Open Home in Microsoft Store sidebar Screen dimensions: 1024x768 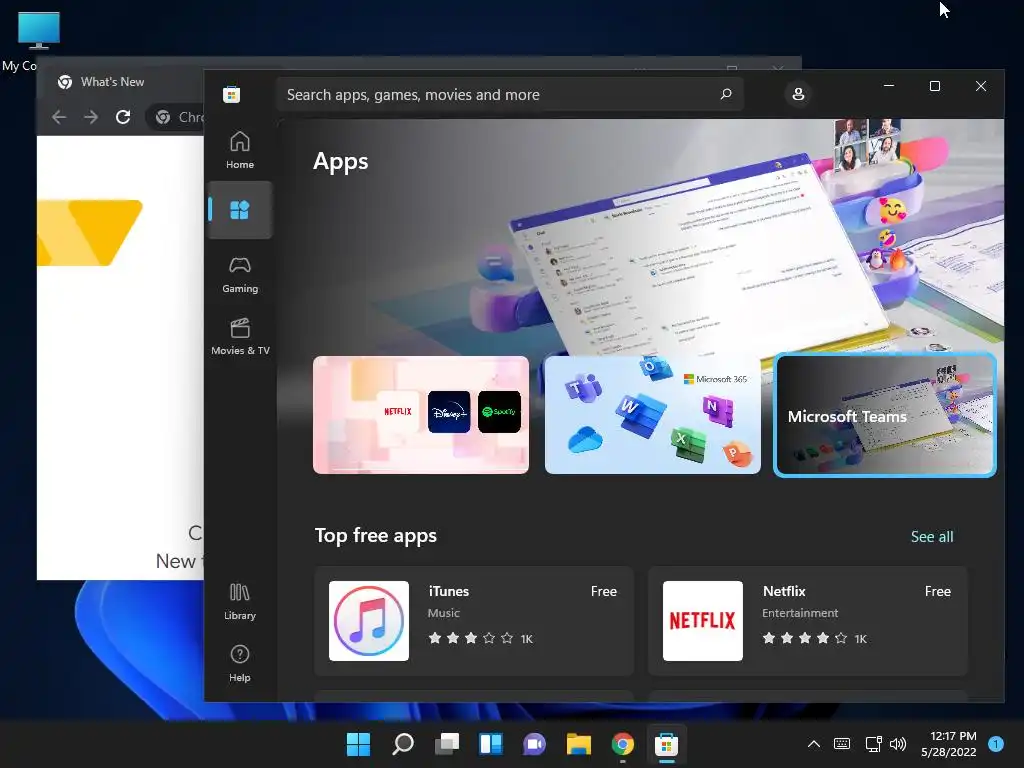pyautogui.click(x=240, y=150)
